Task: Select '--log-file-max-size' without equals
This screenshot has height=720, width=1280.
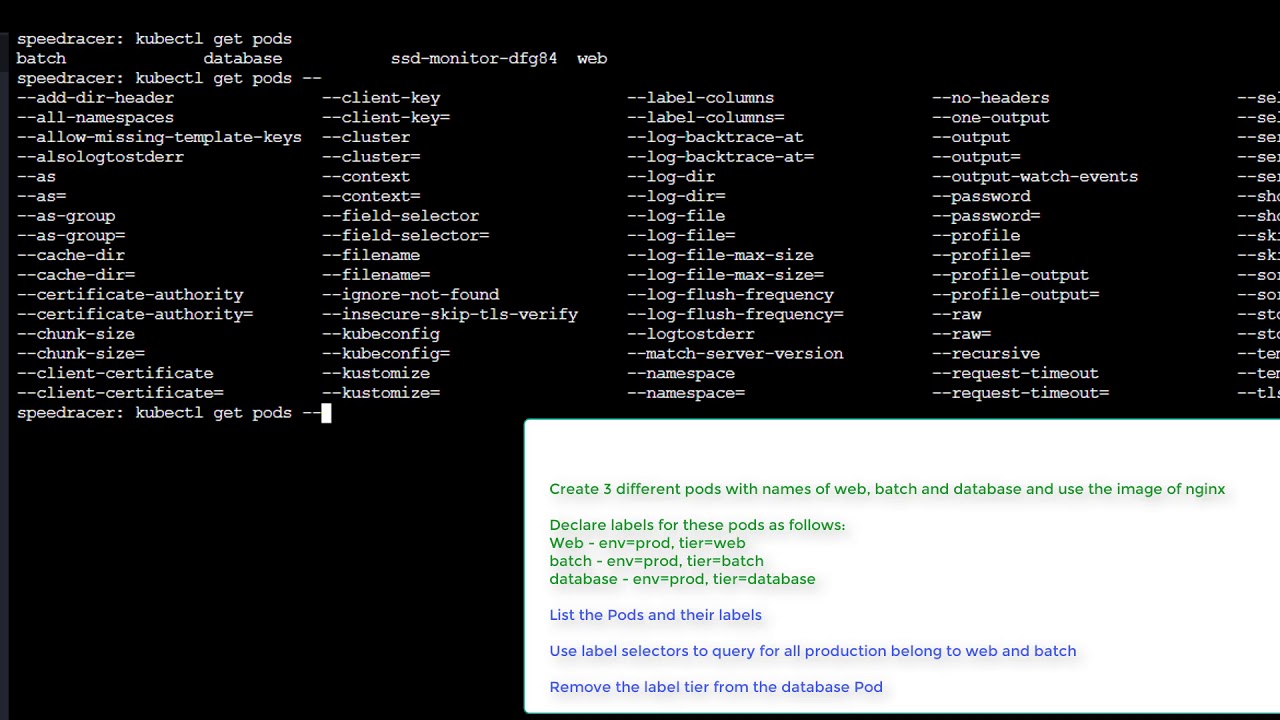Action: pos(720,255)
